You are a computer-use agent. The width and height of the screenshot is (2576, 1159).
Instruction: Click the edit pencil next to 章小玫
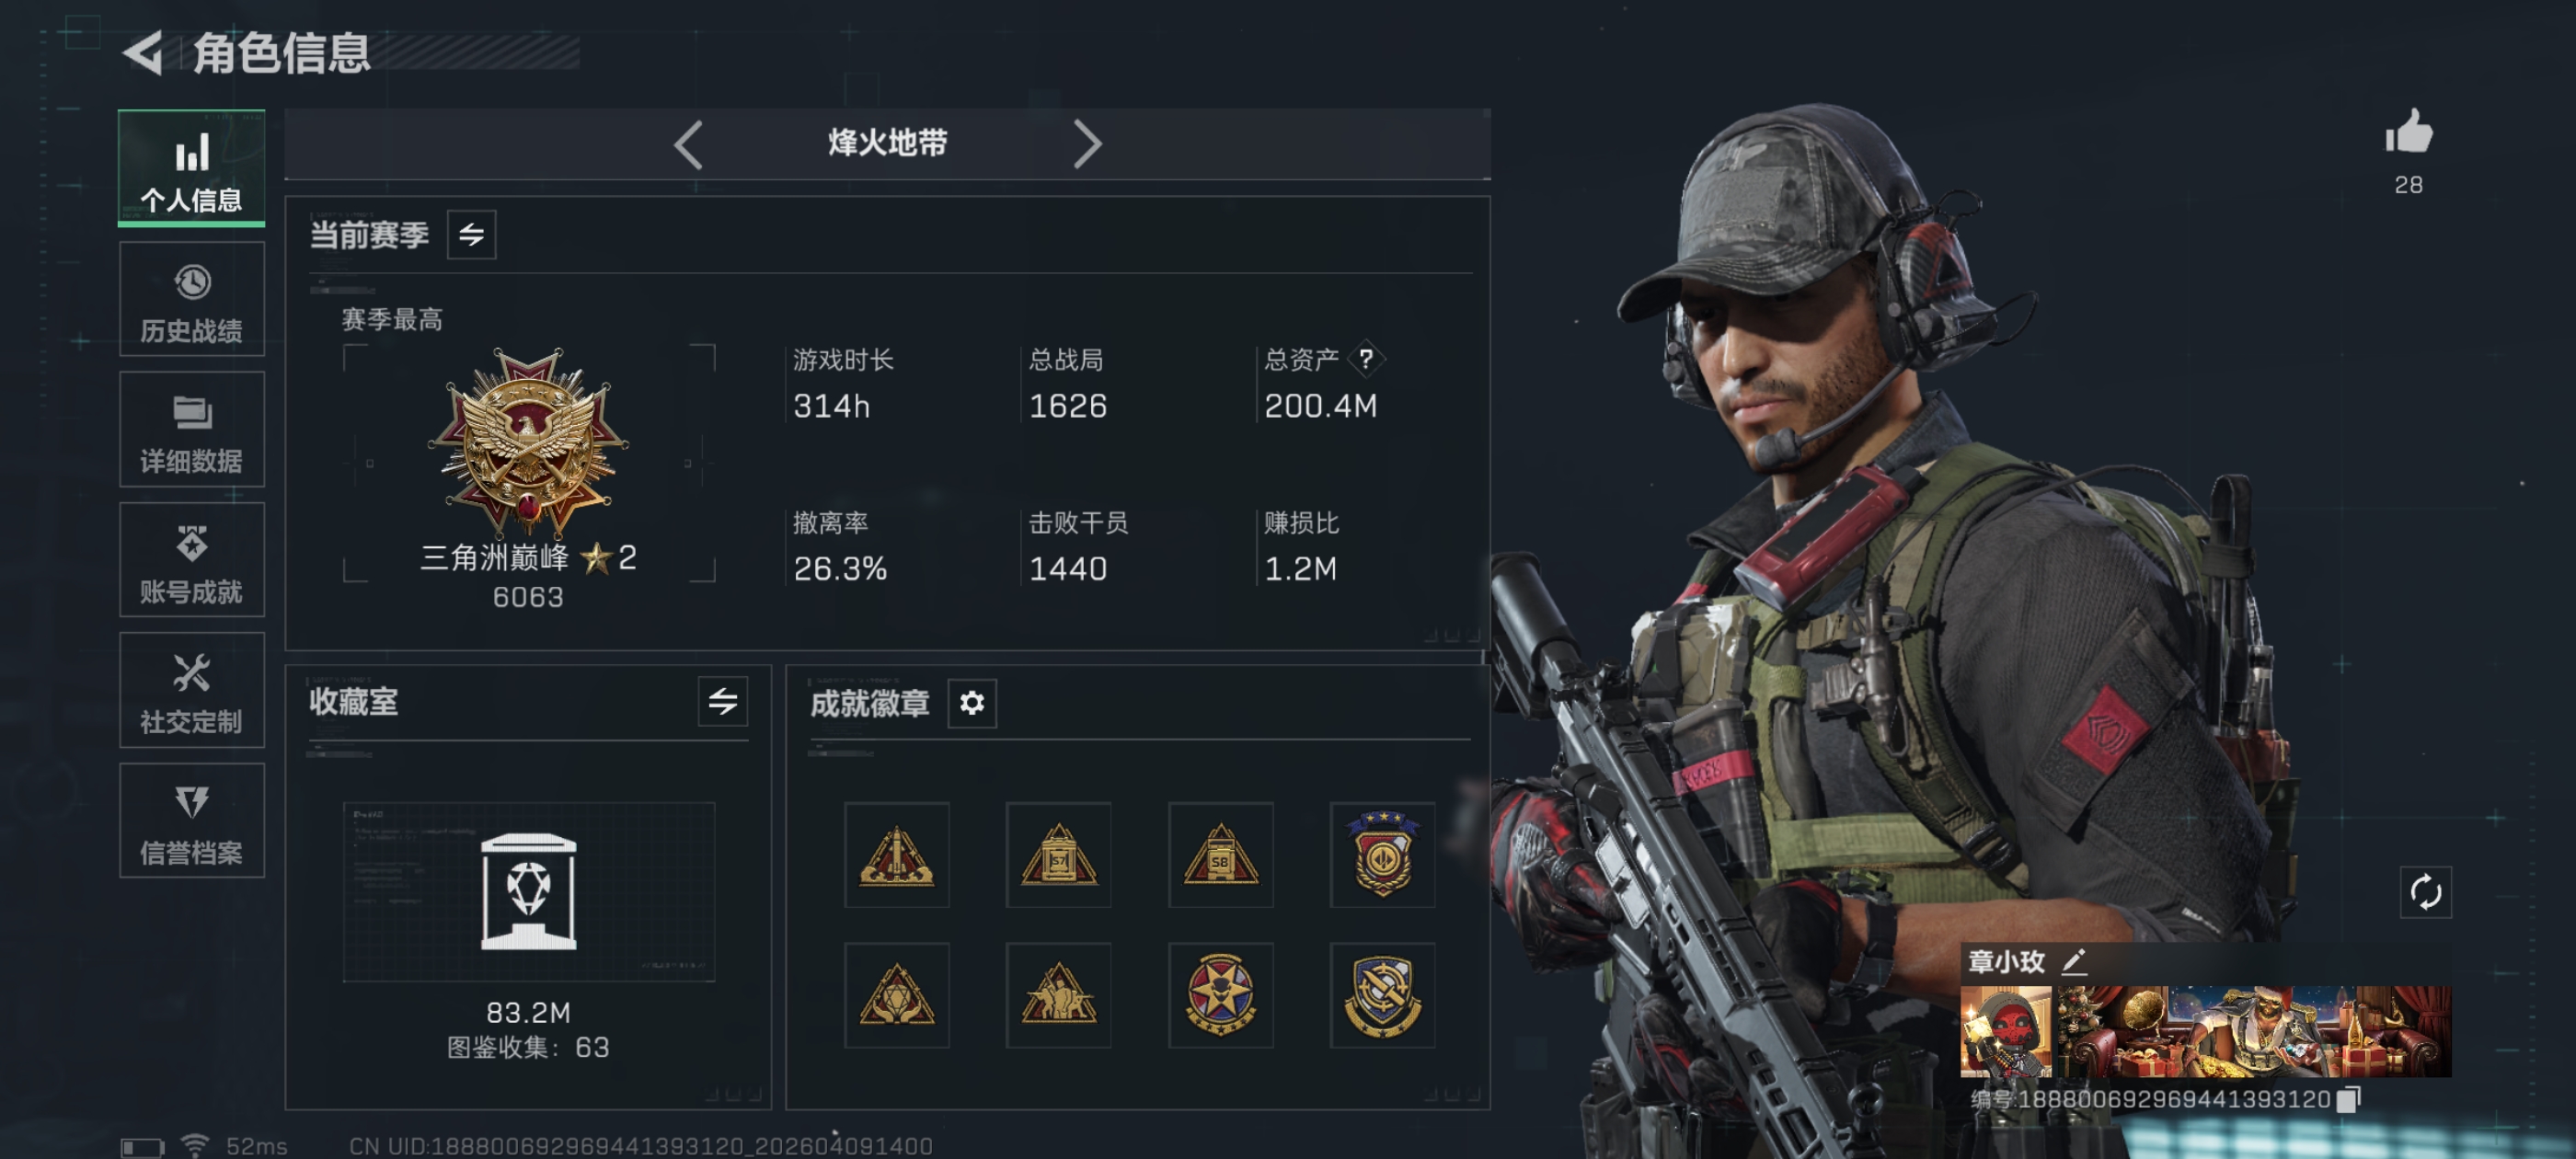coord(2074,962)
